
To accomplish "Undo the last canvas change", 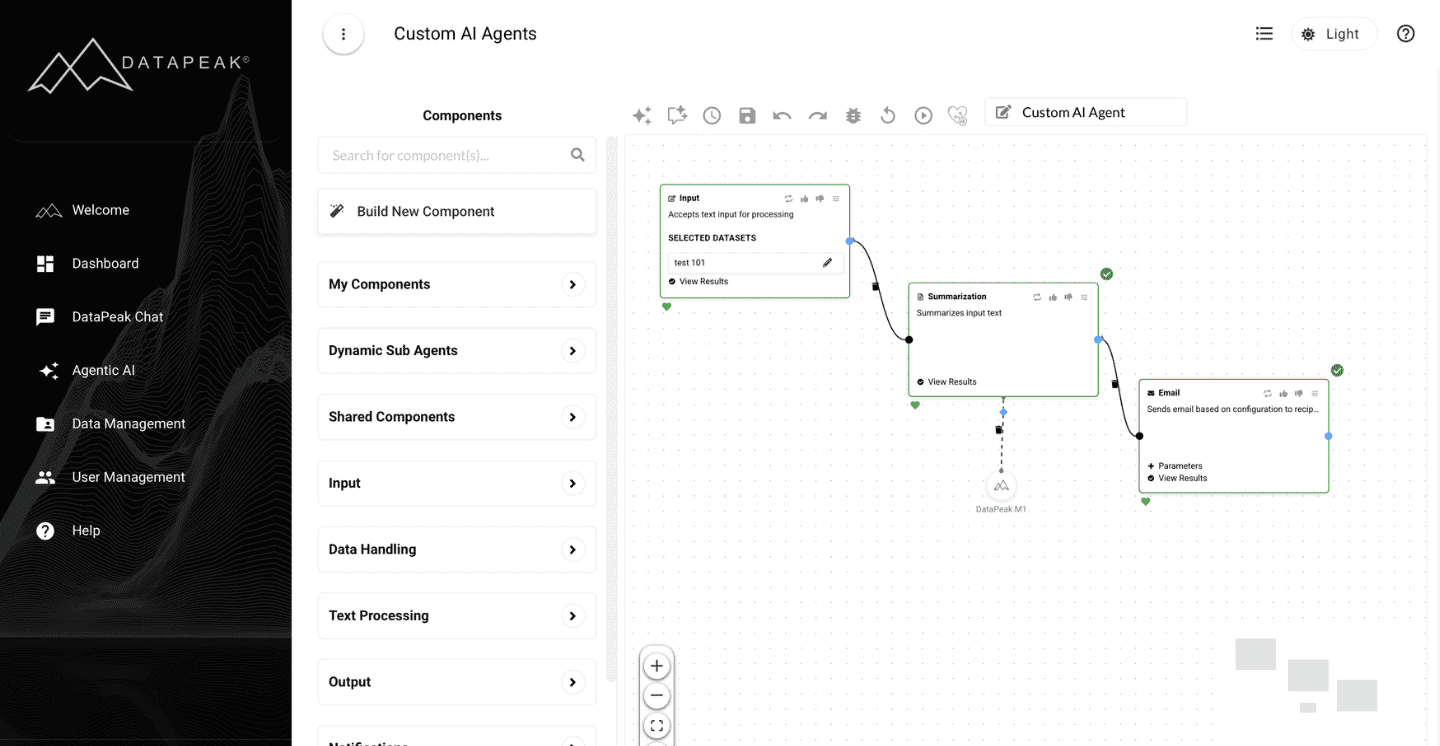I will 782,116.
